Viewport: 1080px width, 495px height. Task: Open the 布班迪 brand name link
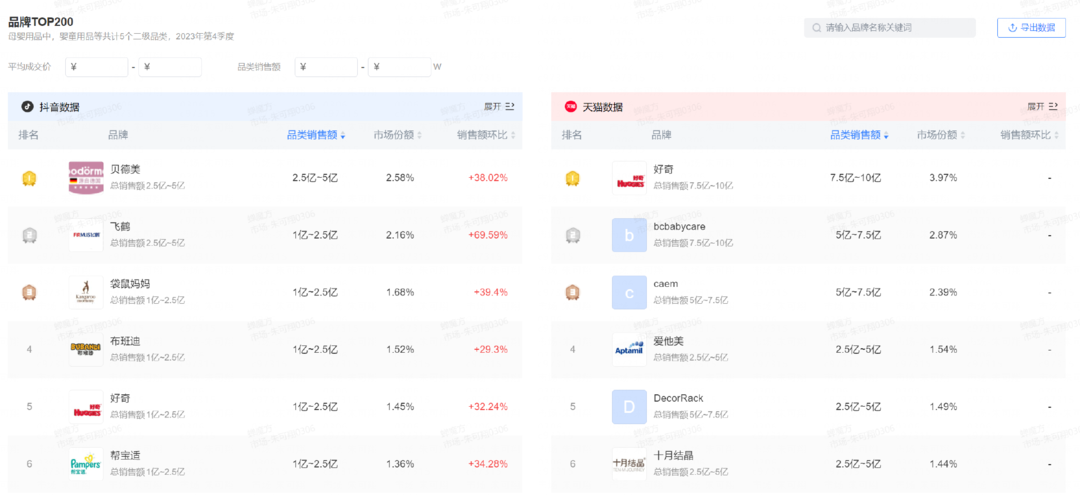click(125, 341)
